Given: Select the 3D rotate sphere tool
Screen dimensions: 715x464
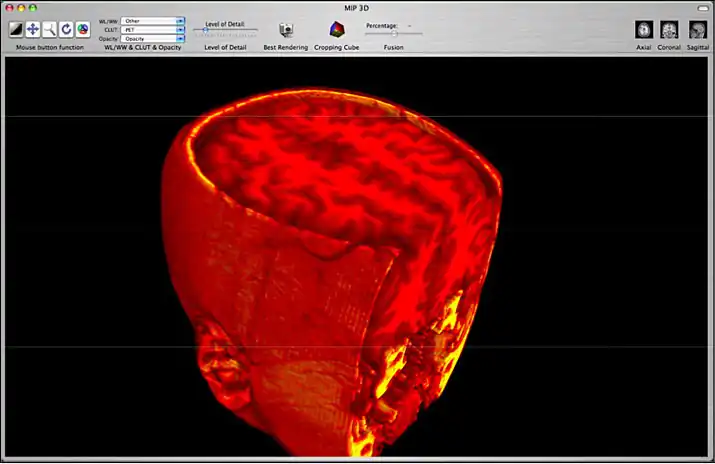Looking at the screenshot, I should coord(82,30).
